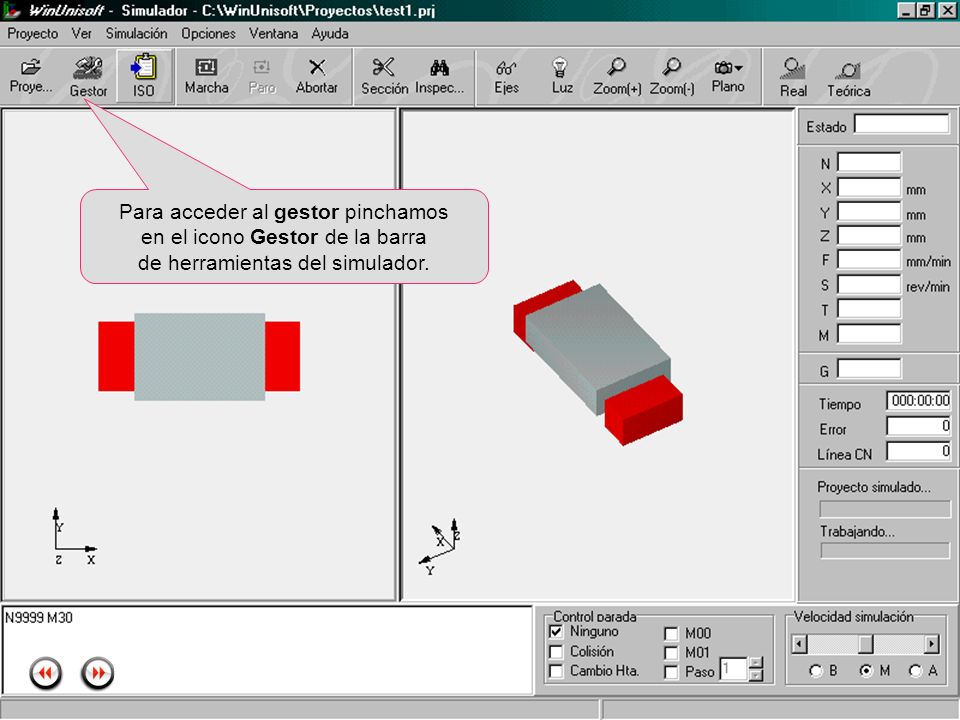Open the Opciones menu

[208, 34]
